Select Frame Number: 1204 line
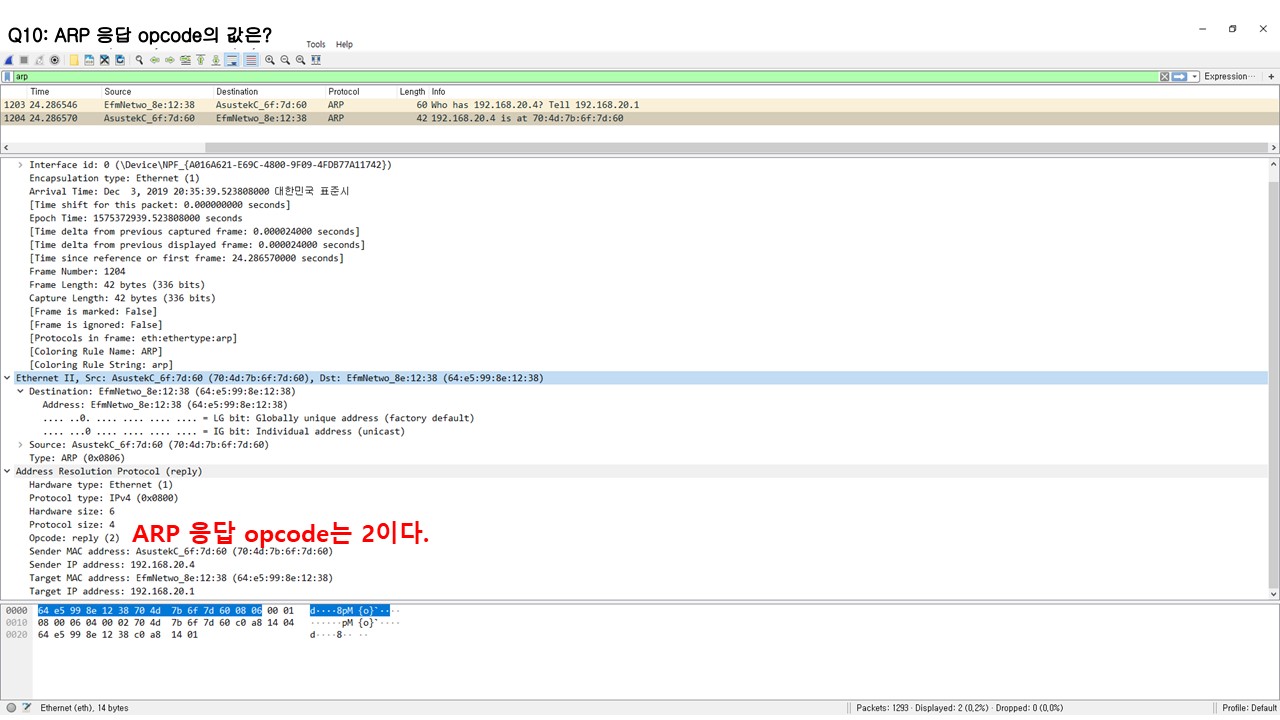Image resolution: width=1280 pixels, height=720 pixels. (x=78, y=271)
